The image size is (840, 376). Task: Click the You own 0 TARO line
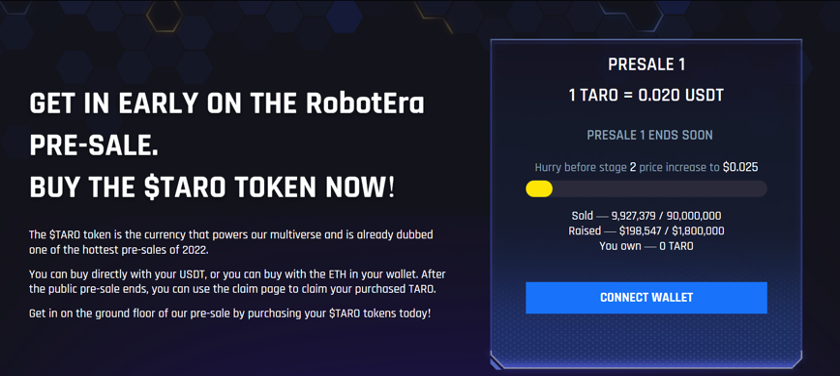tap(646, 246)
